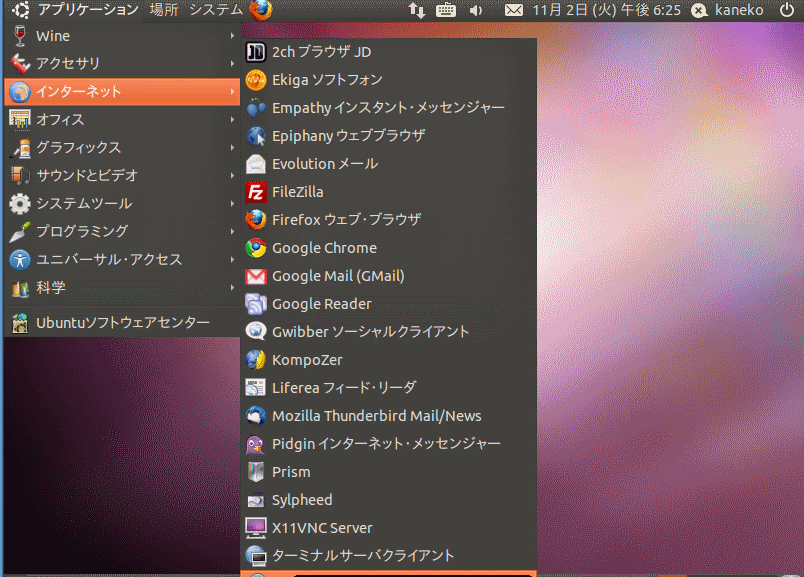Click the Google Chrome icon
Viewport: 804px width, 577px height.
pyautogui.click(x=255, y=248)
